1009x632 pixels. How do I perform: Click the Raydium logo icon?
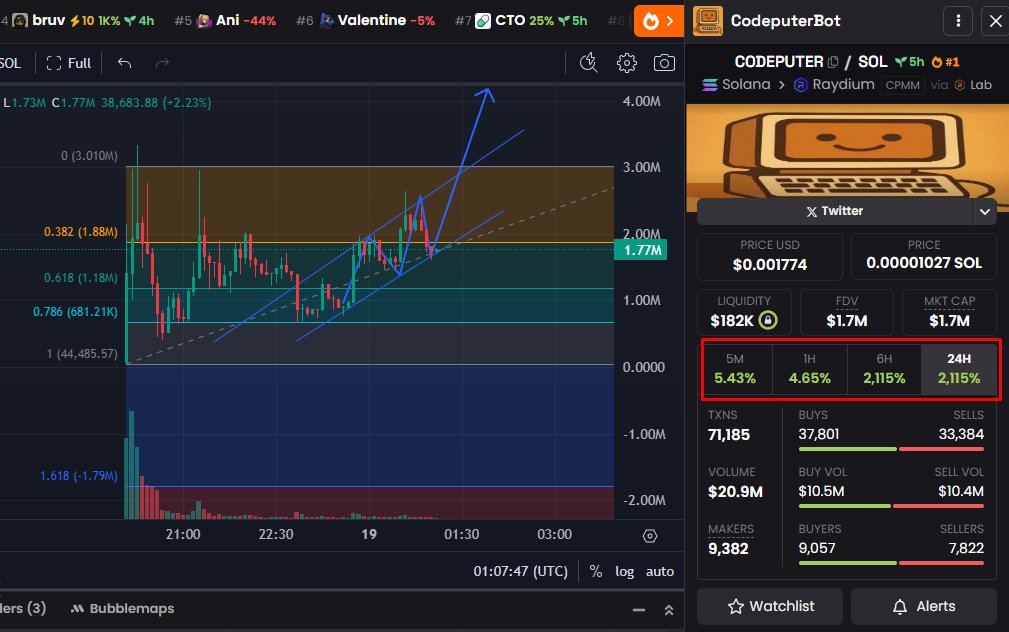pos(801,85)
